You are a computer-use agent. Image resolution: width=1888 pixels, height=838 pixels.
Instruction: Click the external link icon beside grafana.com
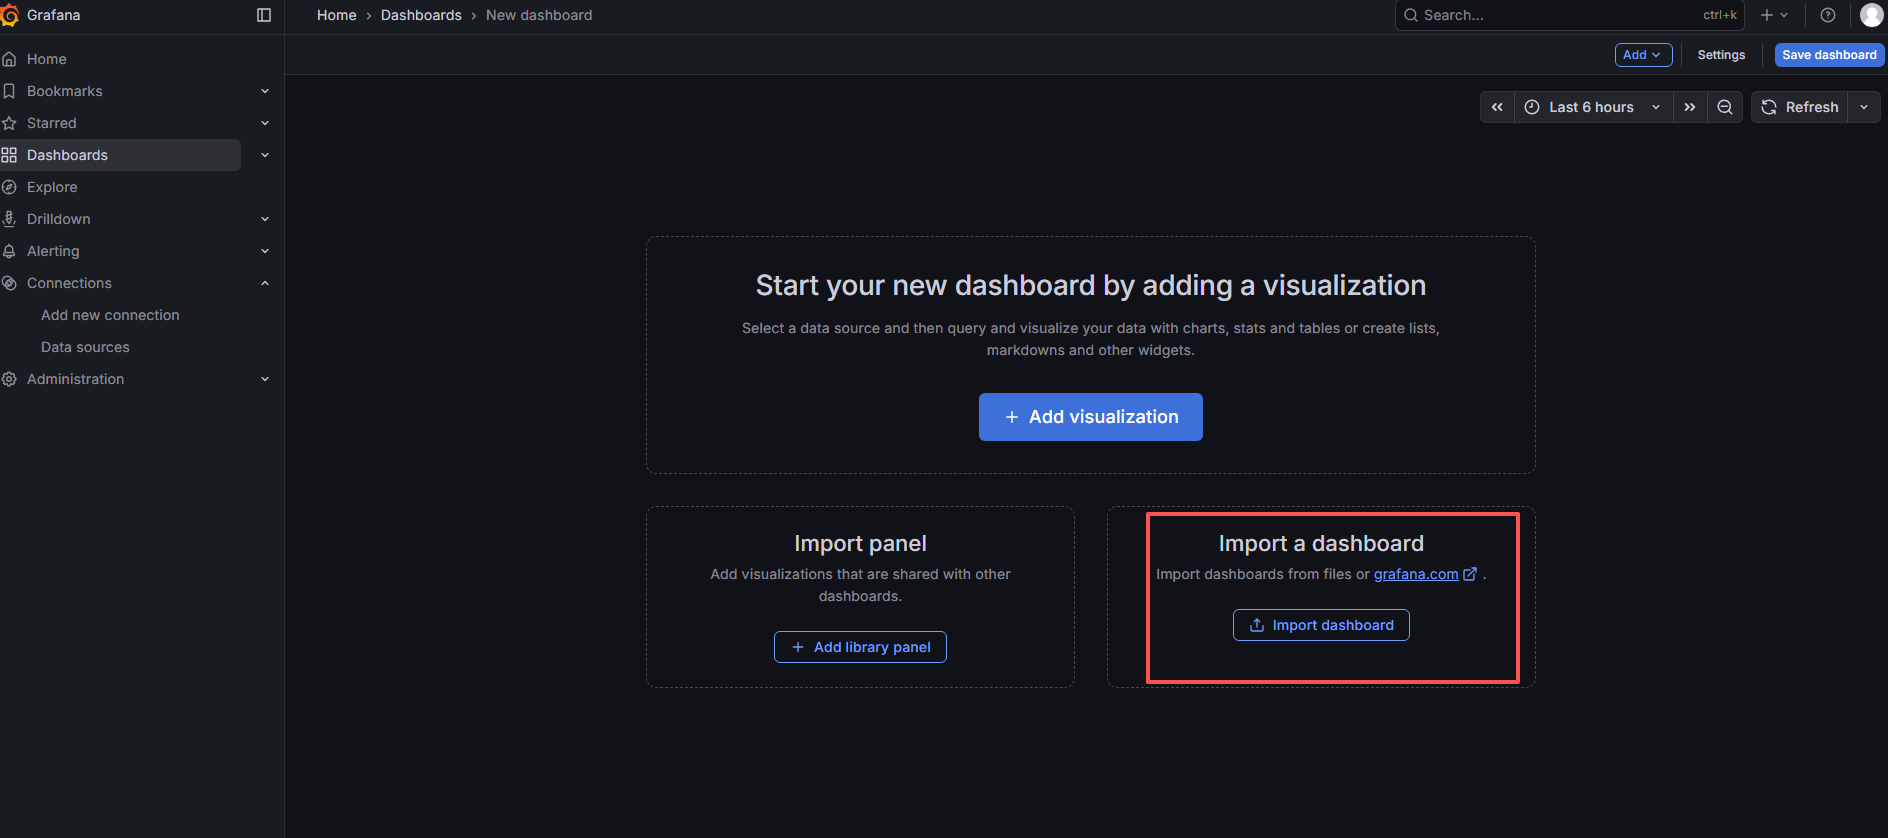point(1470,574)
